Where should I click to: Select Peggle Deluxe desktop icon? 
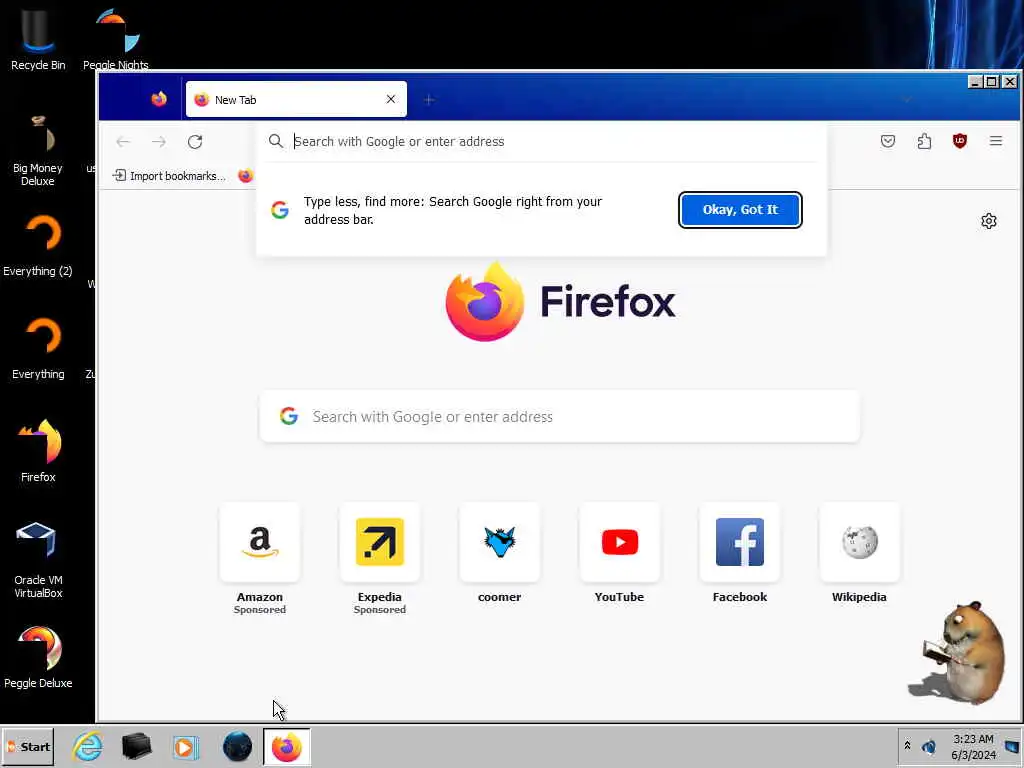38,658
